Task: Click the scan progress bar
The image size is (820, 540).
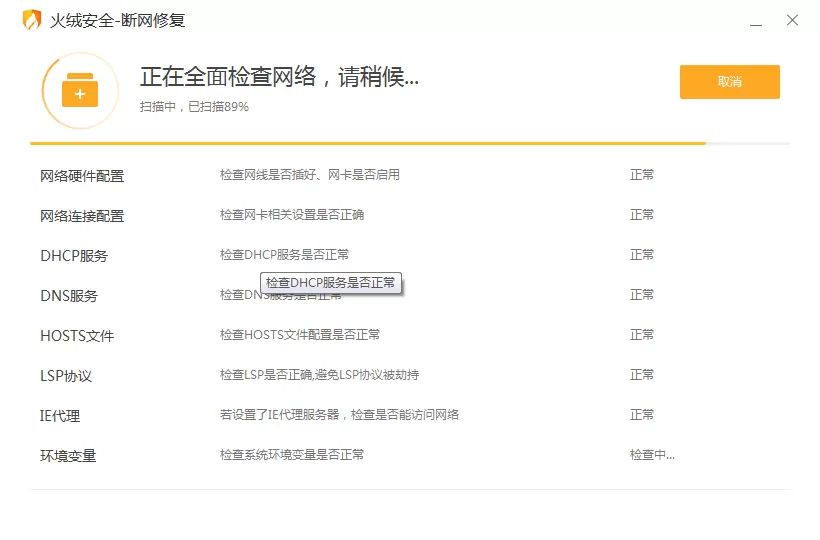Action: [409, 143]
